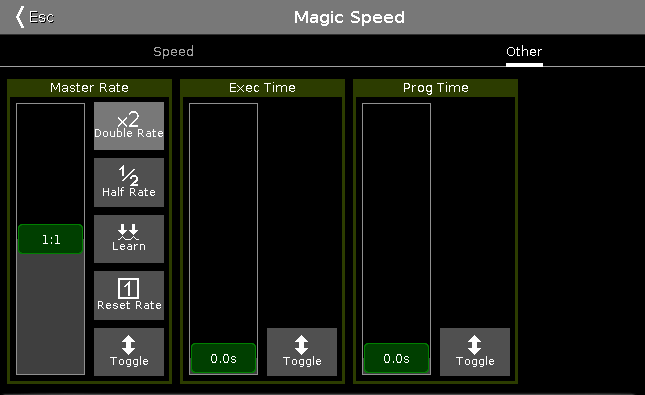645x395 pixels.
Task: Switch to the Speed tab
Action: click(x=173, y=51)
